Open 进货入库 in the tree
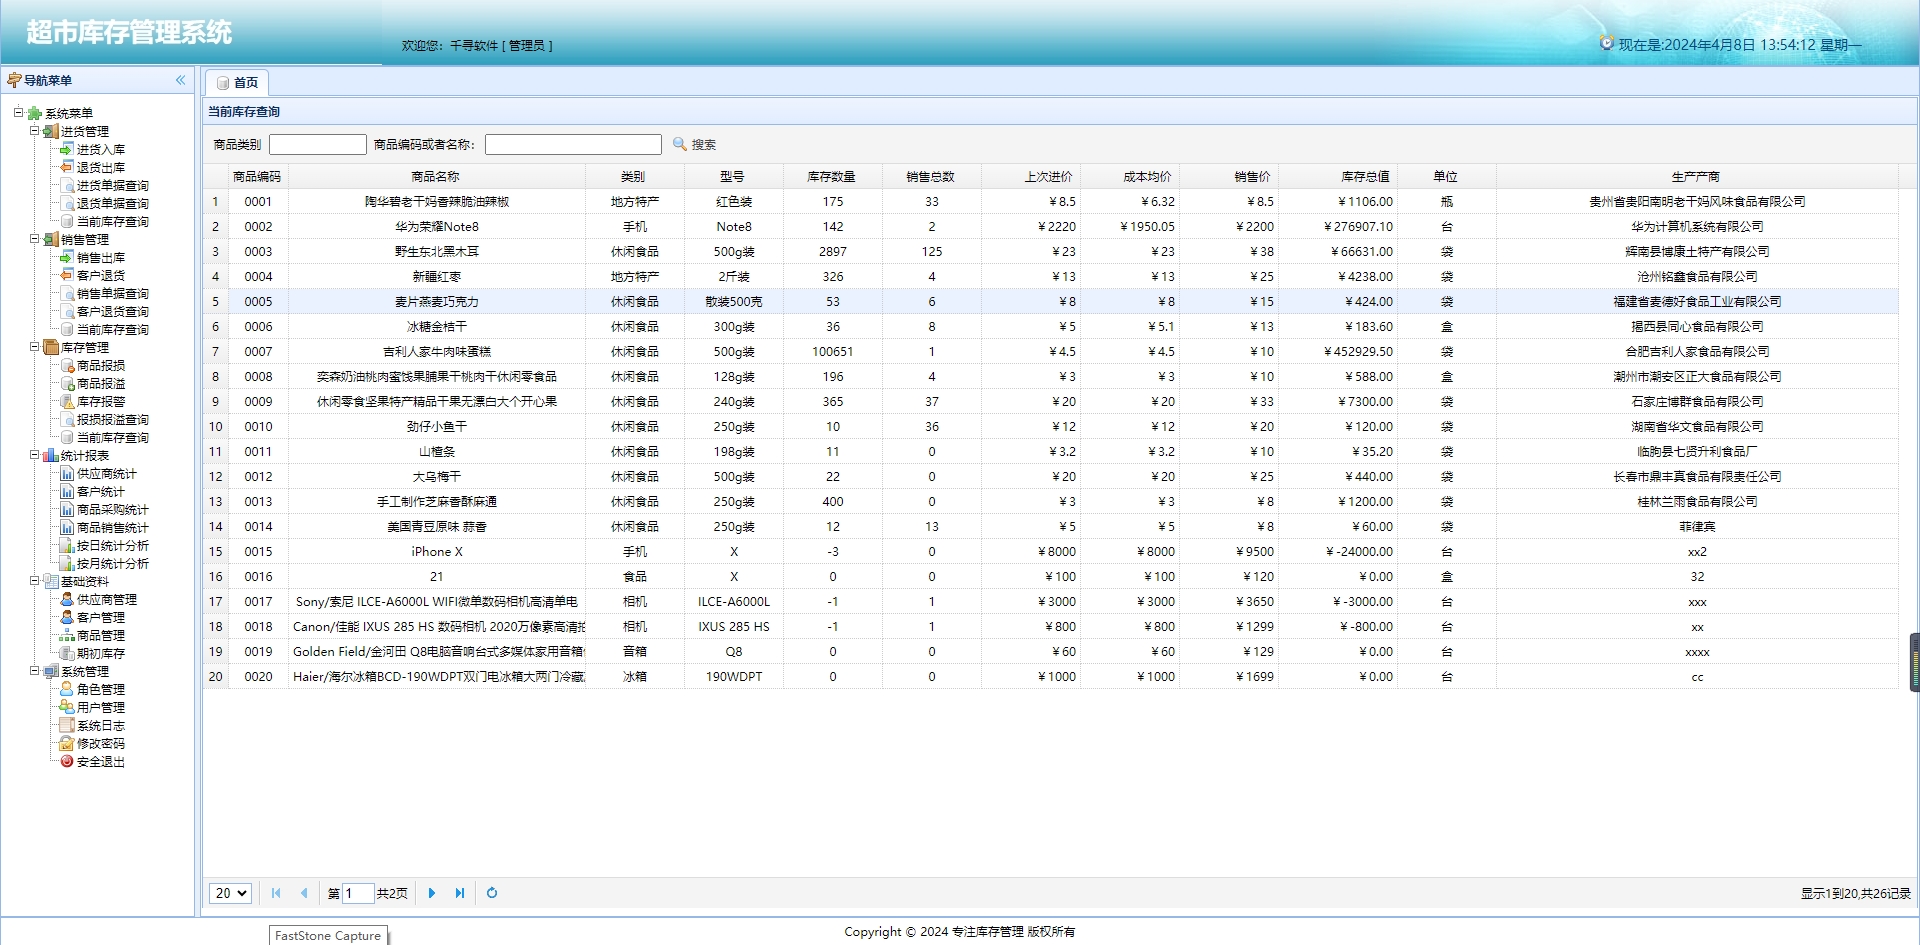 click(x=100, y=149)
